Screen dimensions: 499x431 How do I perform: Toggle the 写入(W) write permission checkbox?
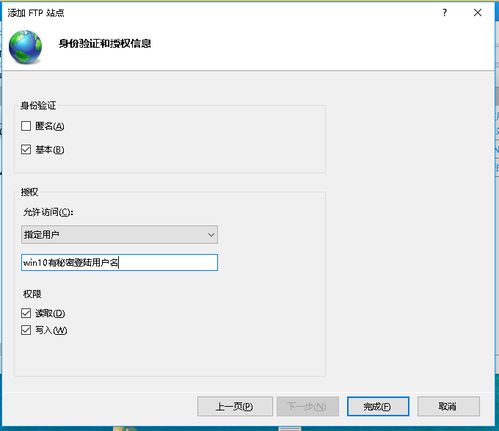pos(26,330)
